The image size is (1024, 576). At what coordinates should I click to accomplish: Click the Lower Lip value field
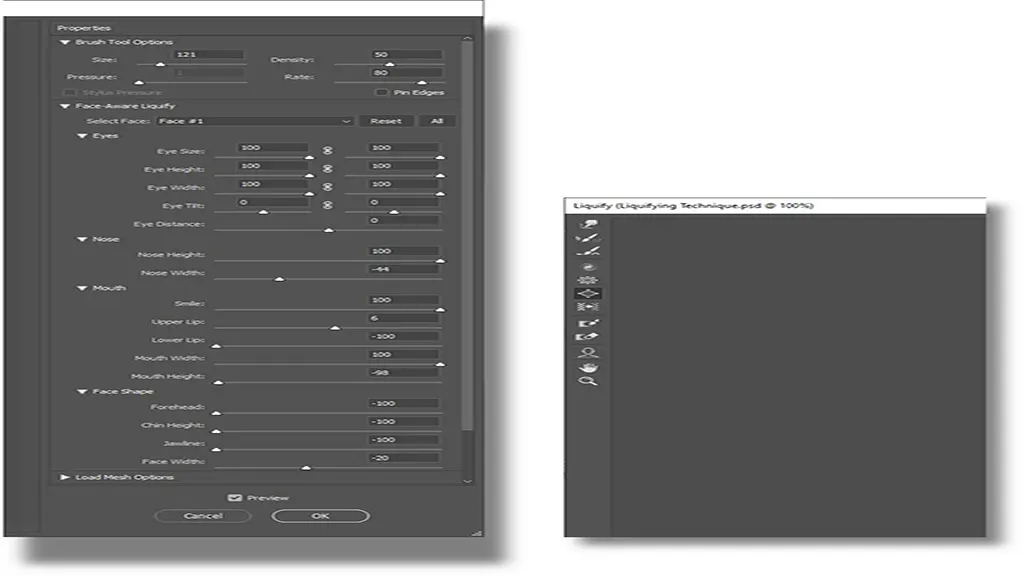click(x=403, y=336)
